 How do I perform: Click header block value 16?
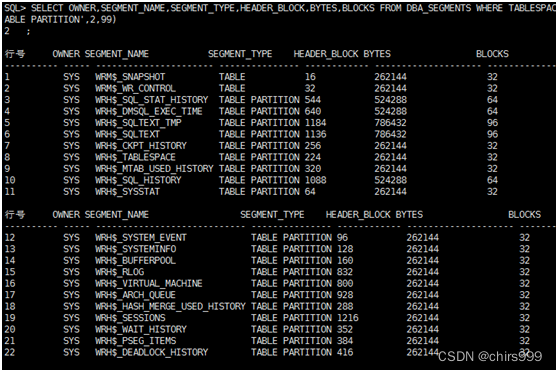point(310,77)
